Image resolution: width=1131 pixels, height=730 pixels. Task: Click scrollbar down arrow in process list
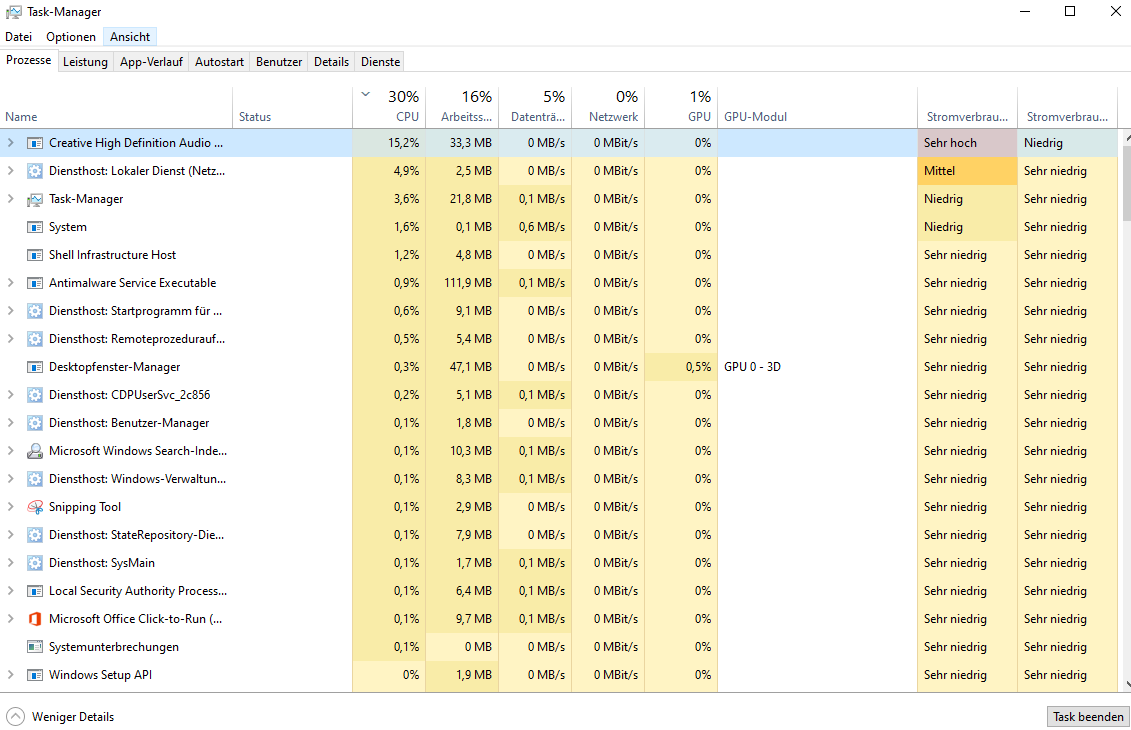tap(1125, 685)
